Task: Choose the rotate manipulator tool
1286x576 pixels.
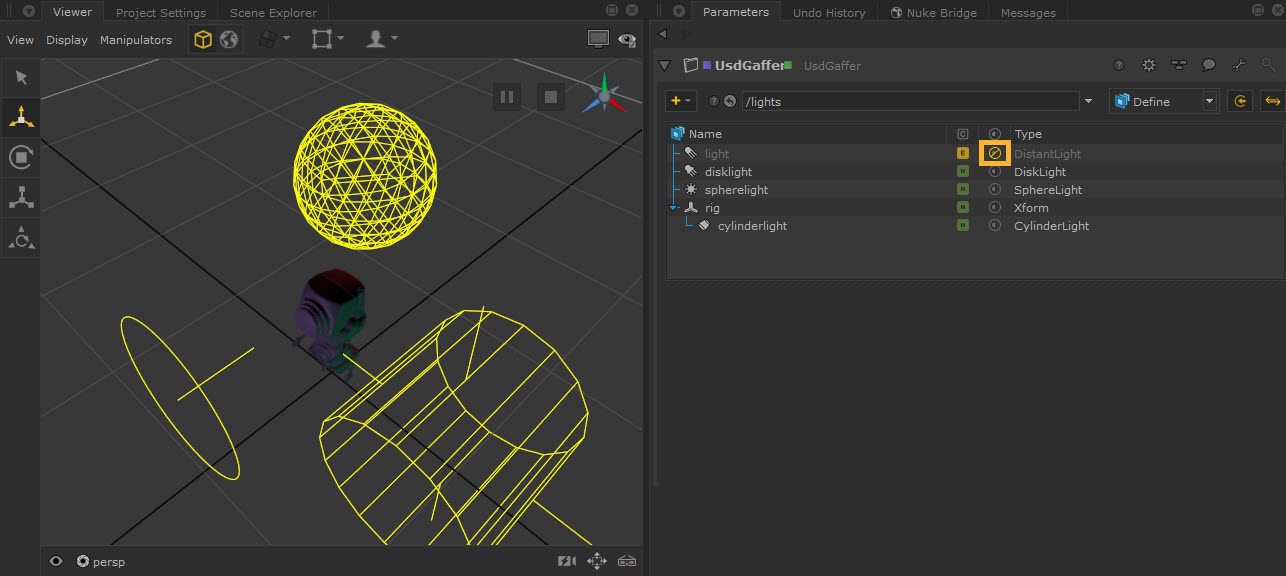Action: [x=21, y=157]
